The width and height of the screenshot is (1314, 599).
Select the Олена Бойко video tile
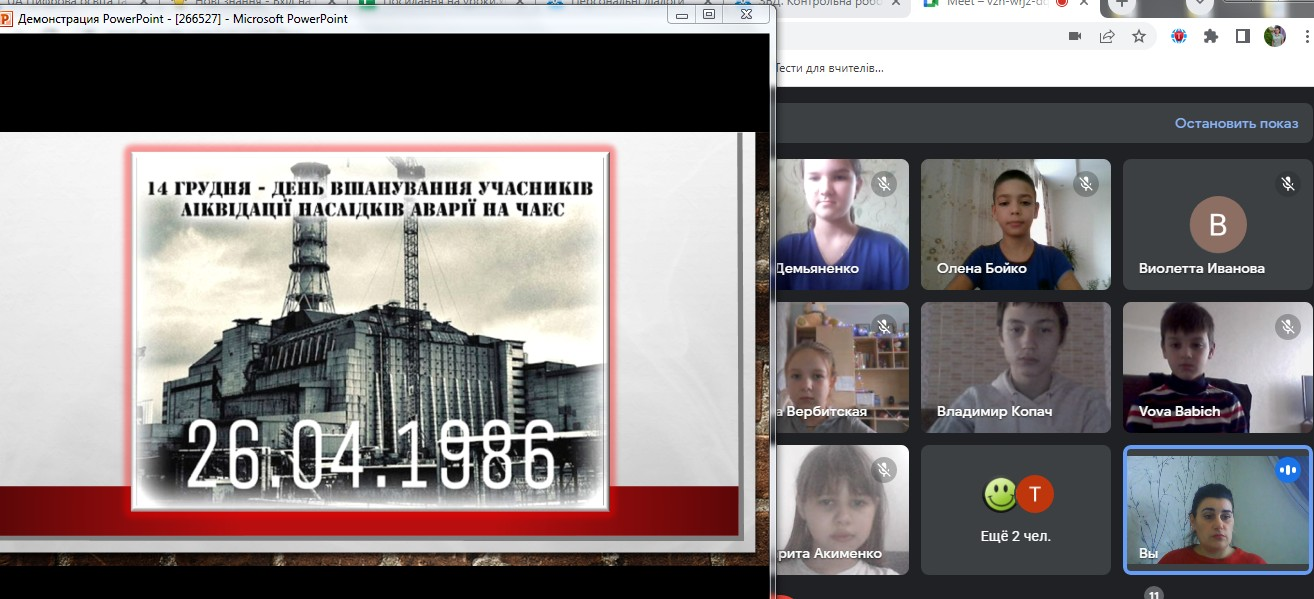(x=1016, y=224)
